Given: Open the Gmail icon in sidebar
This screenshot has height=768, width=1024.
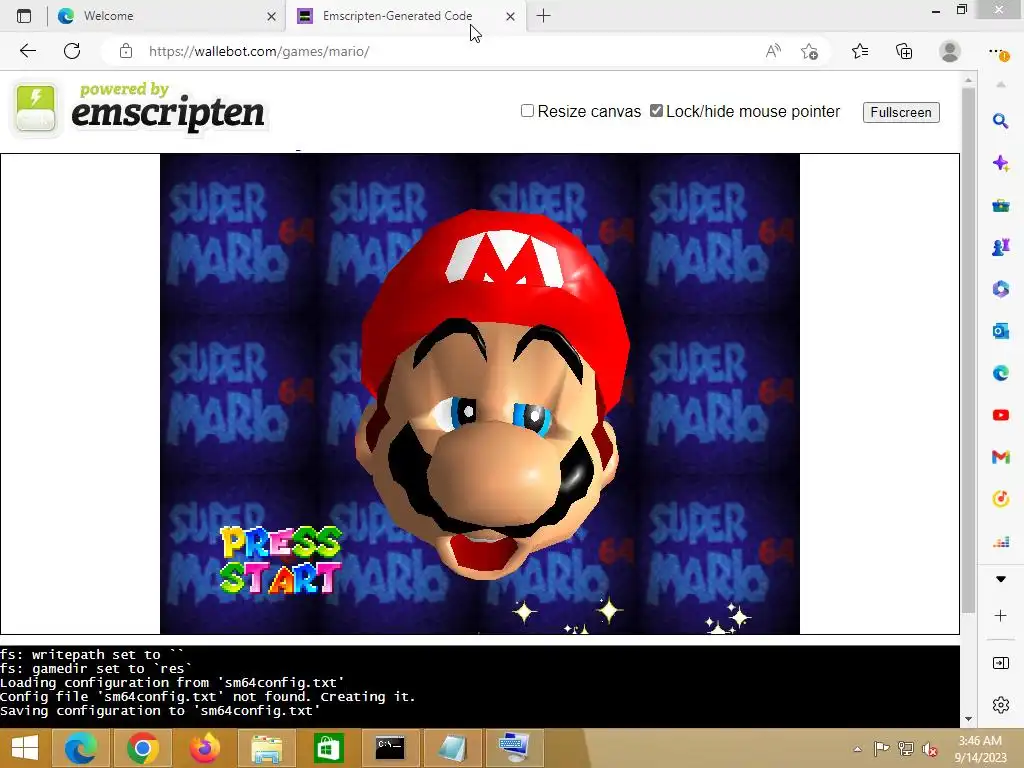Looking at the screenshot, I should pos(1000,457).
